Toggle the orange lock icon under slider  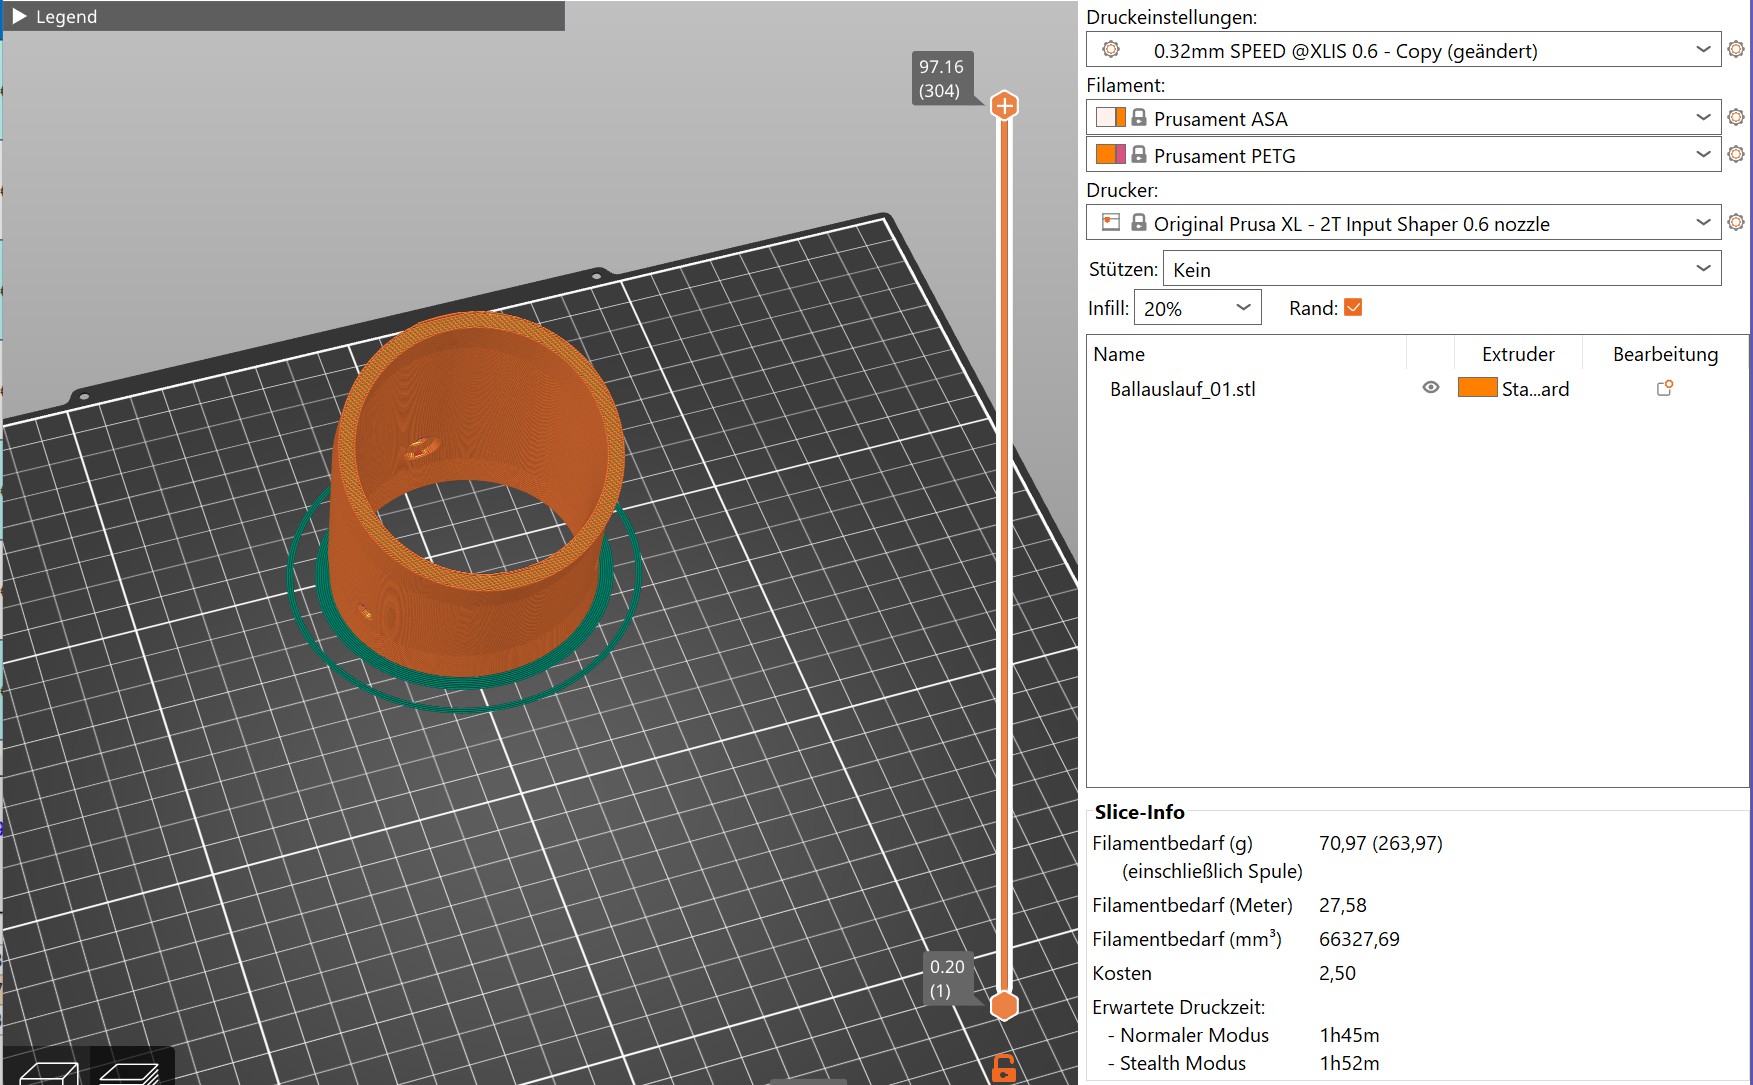(1004, 1068)
